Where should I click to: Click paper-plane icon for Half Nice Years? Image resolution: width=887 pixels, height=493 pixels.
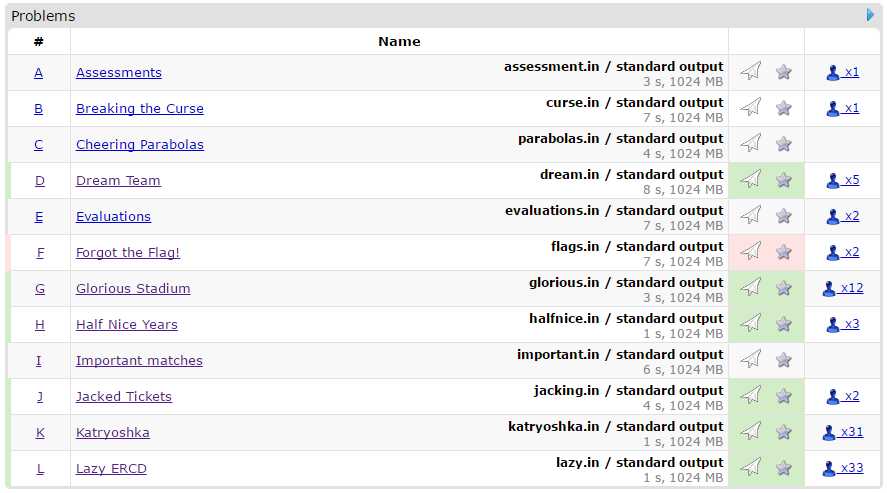point(751,324)
